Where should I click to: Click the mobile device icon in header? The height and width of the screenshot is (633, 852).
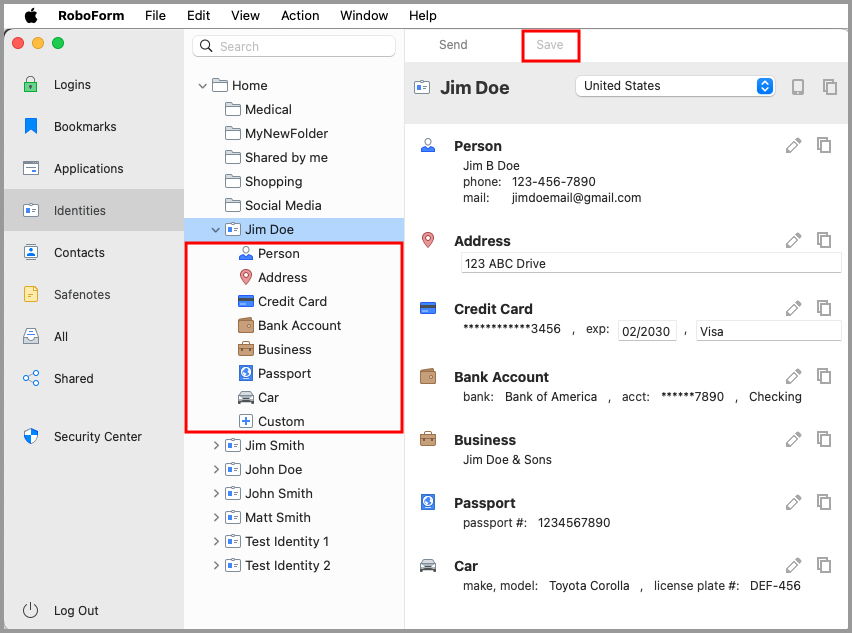tap(798, 87)
